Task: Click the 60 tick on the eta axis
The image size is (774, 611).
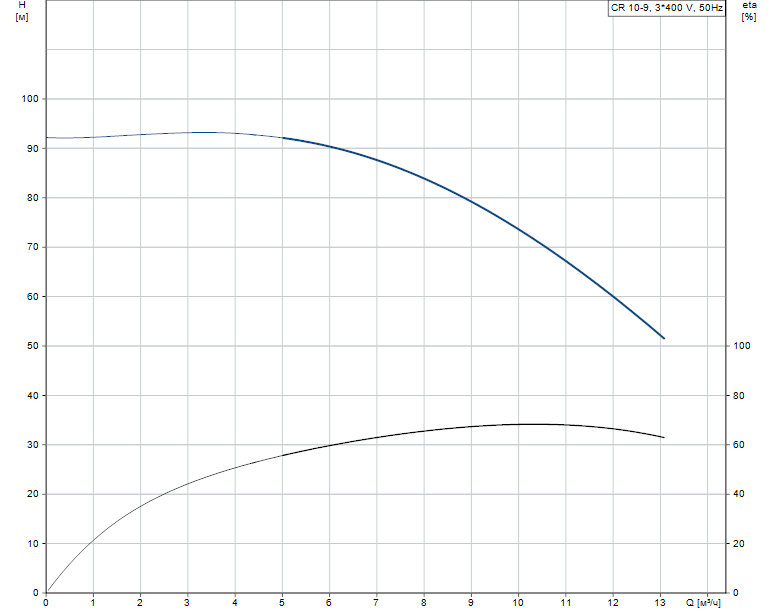Action: pos(739,445)
